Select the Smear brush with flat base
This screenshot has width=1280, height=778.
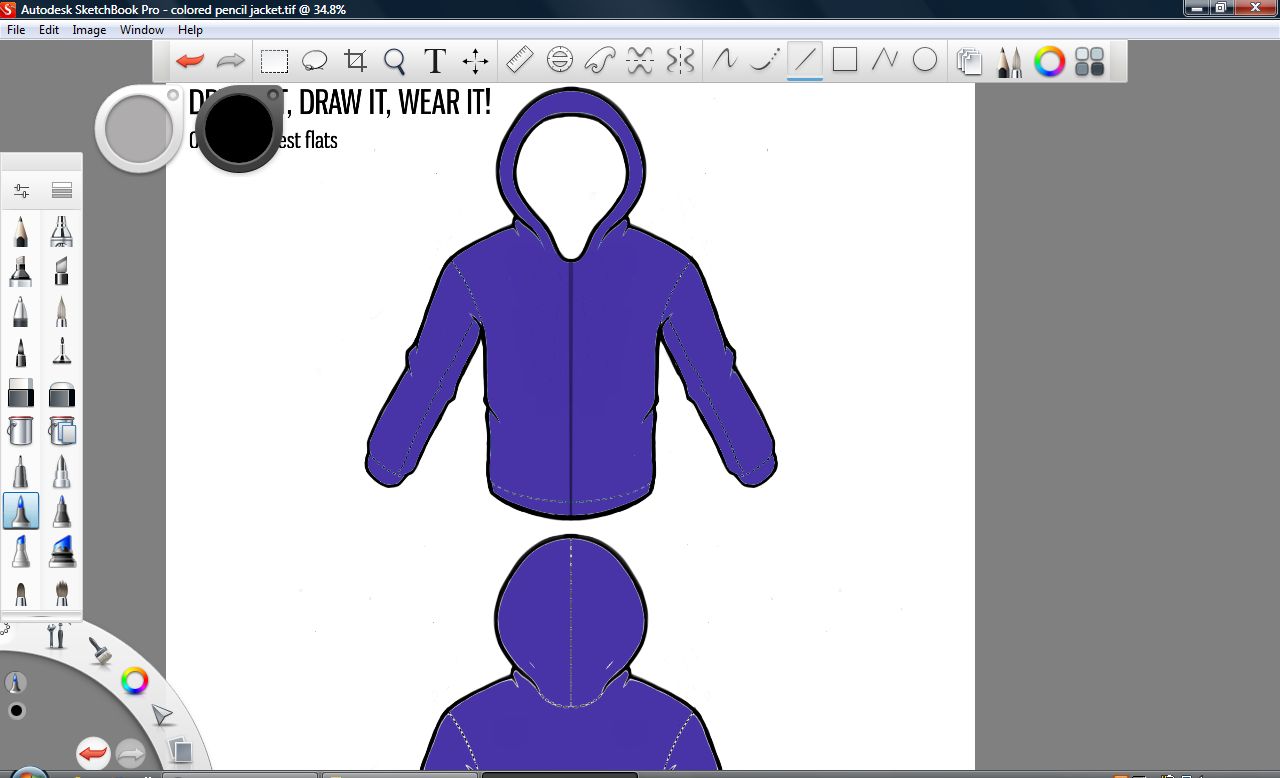(62, 351)
